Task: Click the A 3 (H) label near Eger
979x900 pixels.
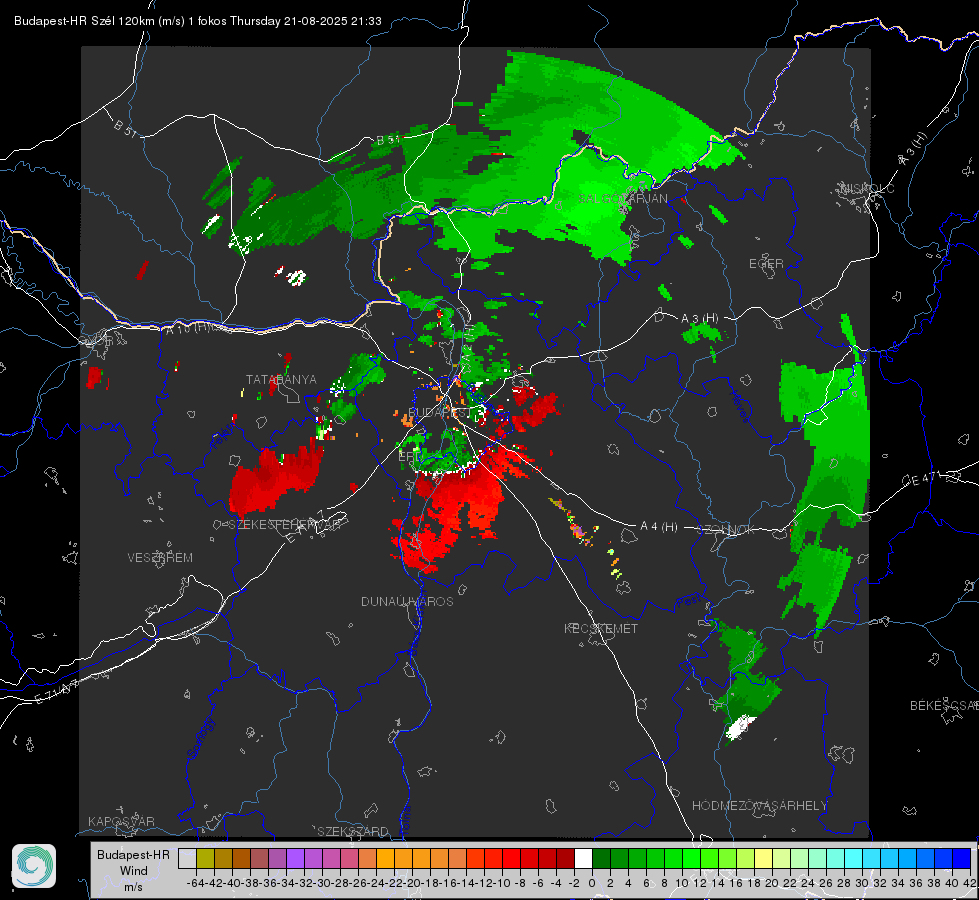Action: 699,319
